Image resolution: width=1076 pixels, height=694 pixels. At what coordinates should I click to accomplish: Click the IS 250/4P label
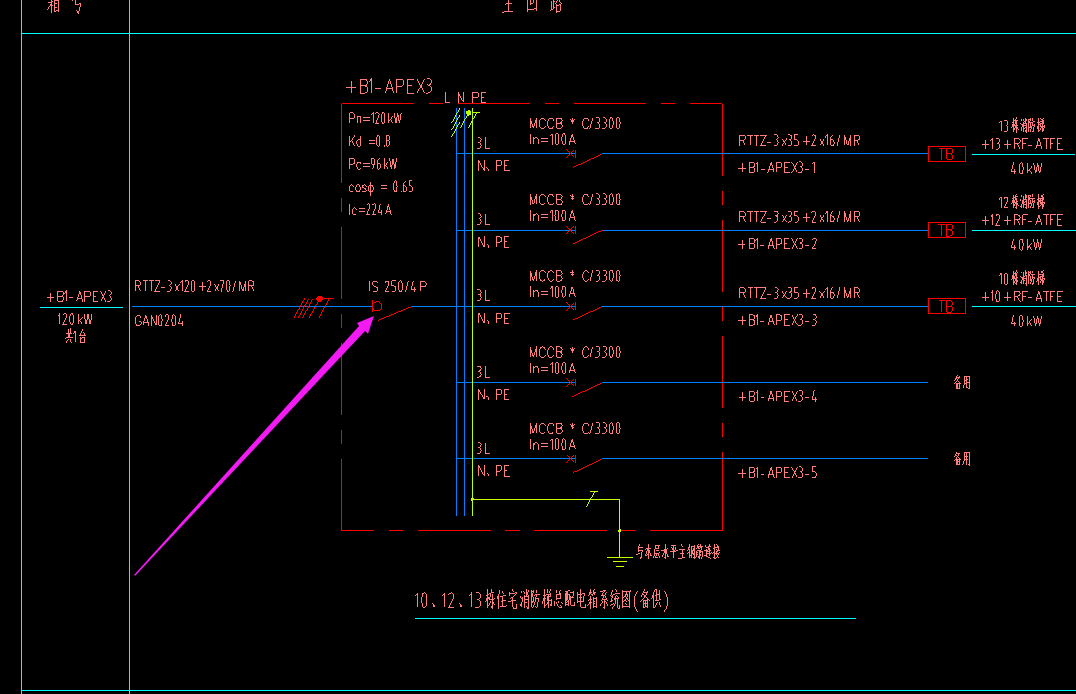[397, 286]
